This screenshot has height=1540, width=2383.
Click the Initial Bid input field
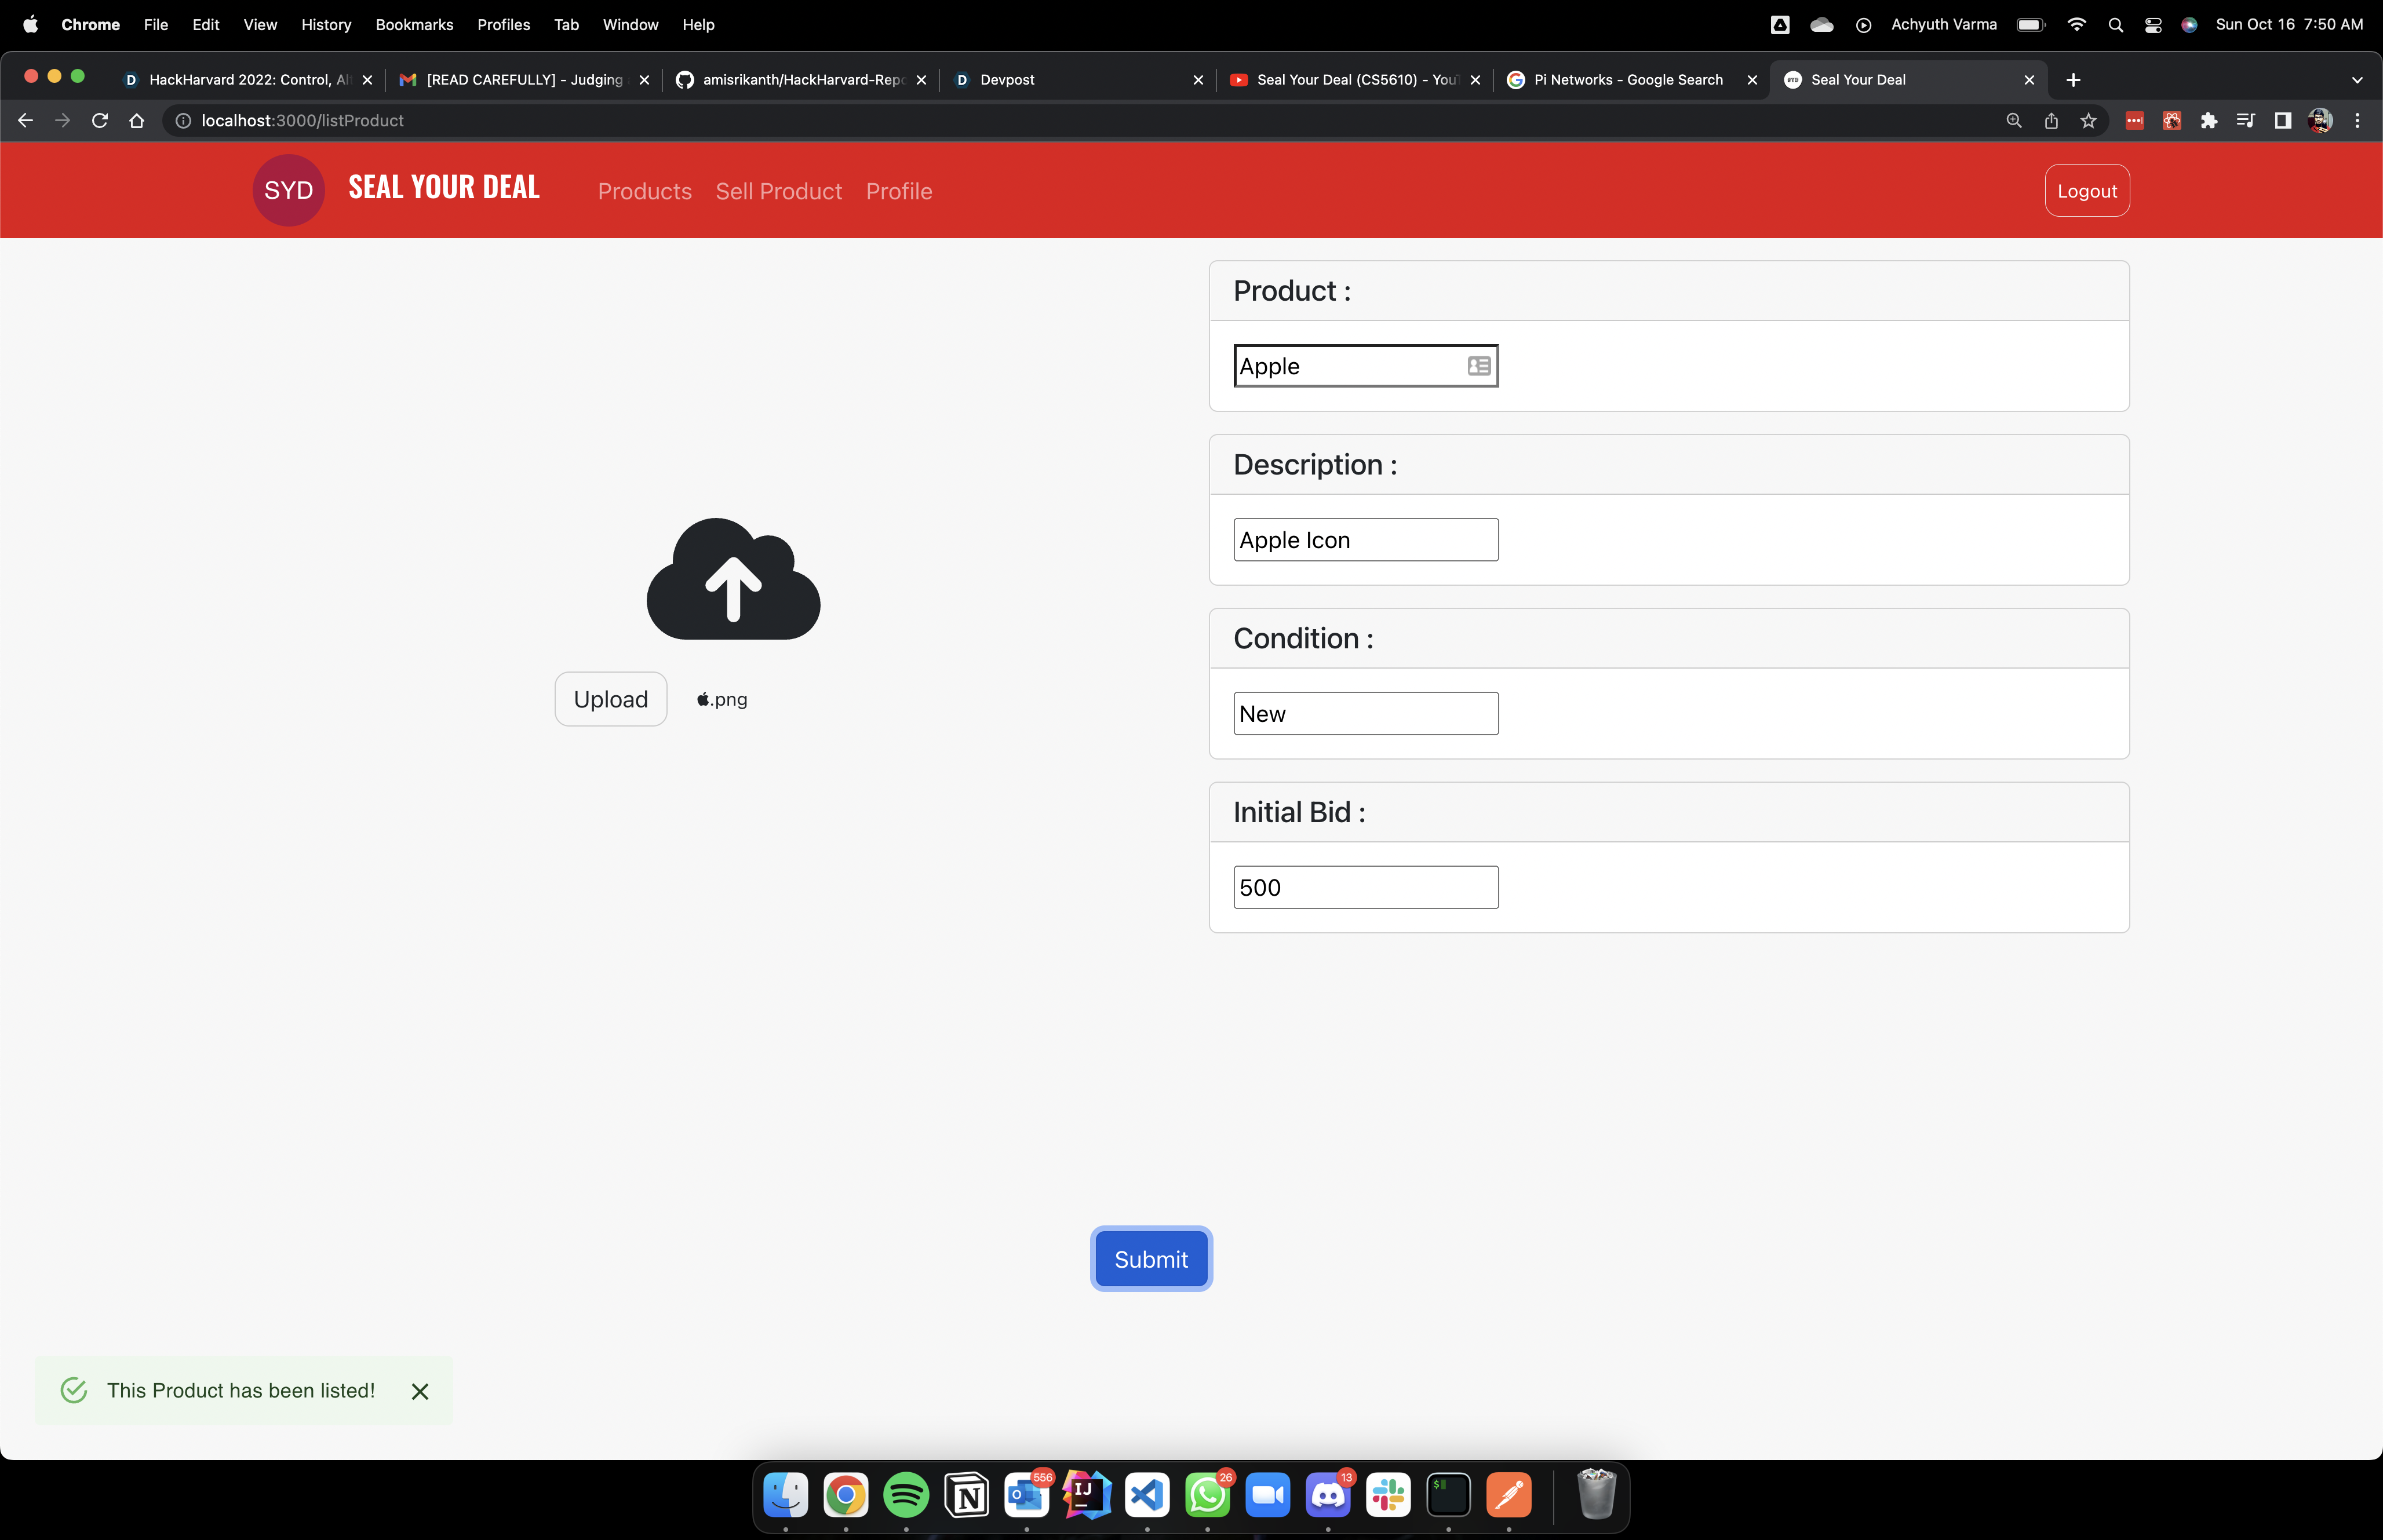[x=1365, y=887]
